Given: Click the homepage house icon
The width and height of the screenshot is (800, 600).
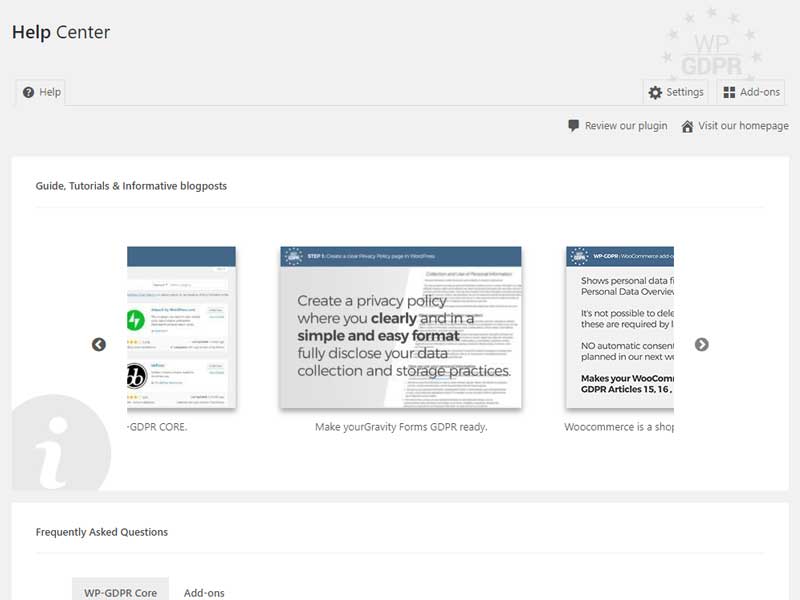Looking at the screenshot, I should (x=687, y=126).
